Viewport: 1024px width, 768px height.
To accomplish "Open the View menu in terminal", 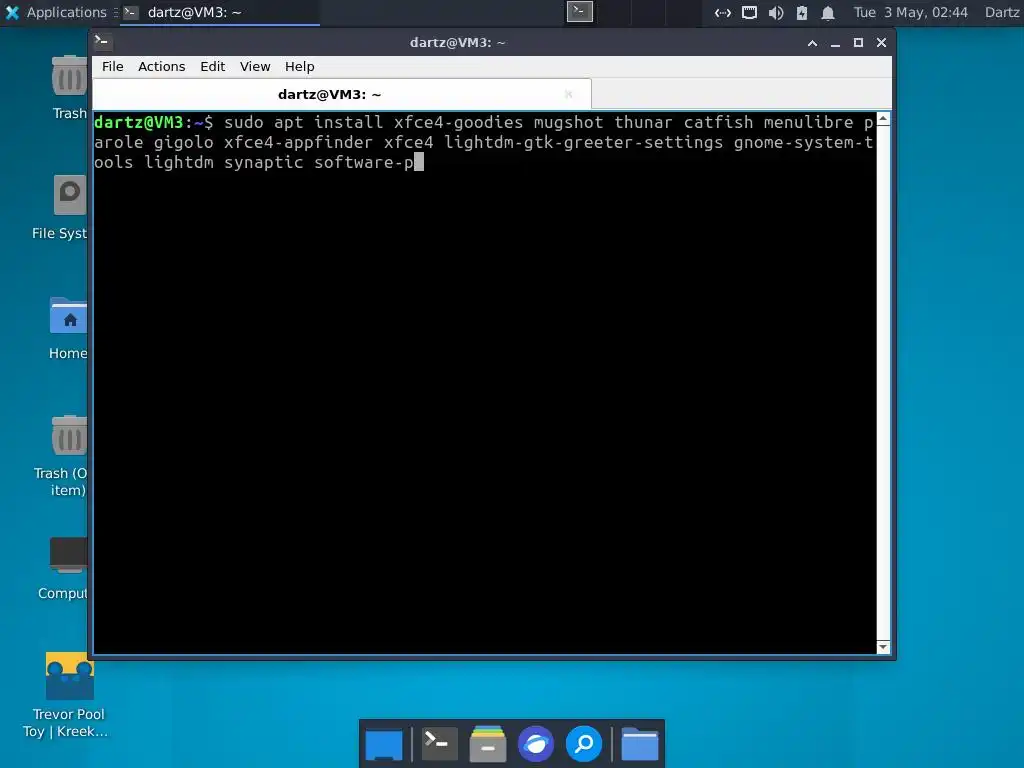I will click(x=255, y=67).
